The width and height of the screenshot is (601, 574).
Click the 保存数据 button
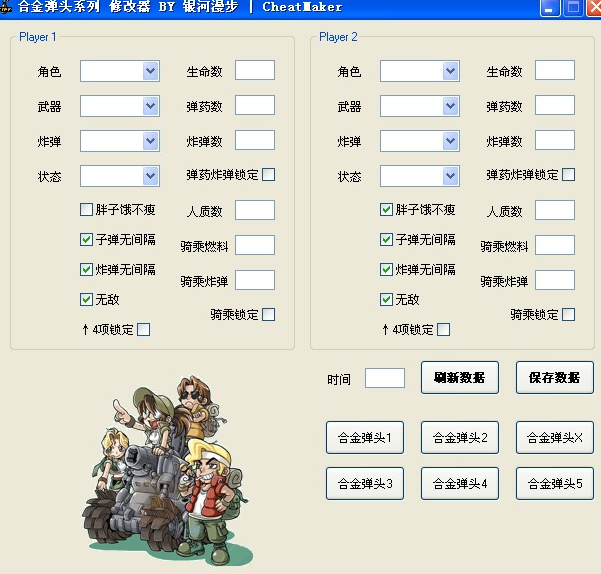(x=554, y=378)
